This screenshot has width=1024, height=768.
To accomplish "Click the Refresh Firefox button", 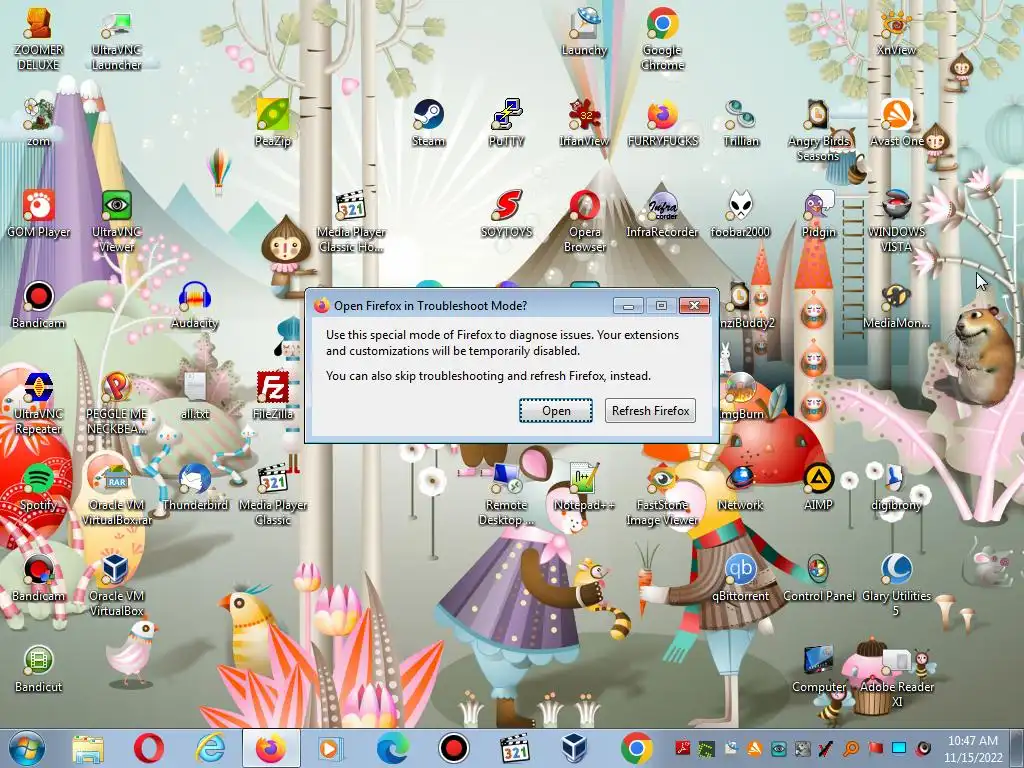I will [x=650, y=411].
